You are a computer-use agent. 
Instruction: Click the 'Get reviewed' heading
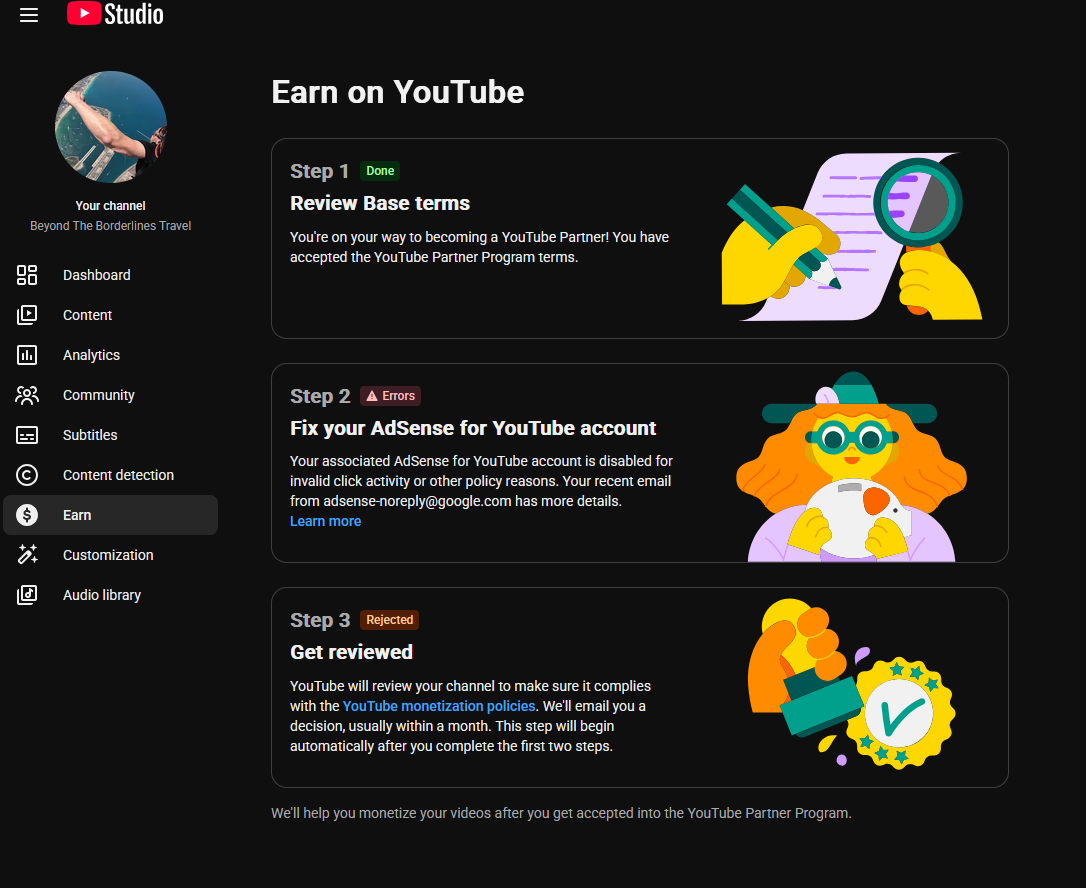pos(351,652)
